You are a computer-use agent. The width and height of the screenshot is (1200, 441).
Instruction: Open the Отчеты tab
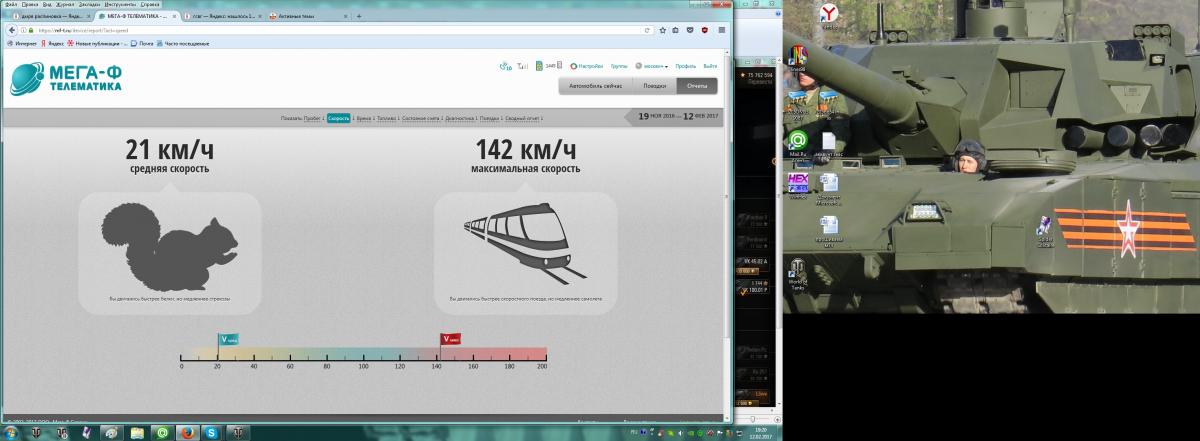697,86
